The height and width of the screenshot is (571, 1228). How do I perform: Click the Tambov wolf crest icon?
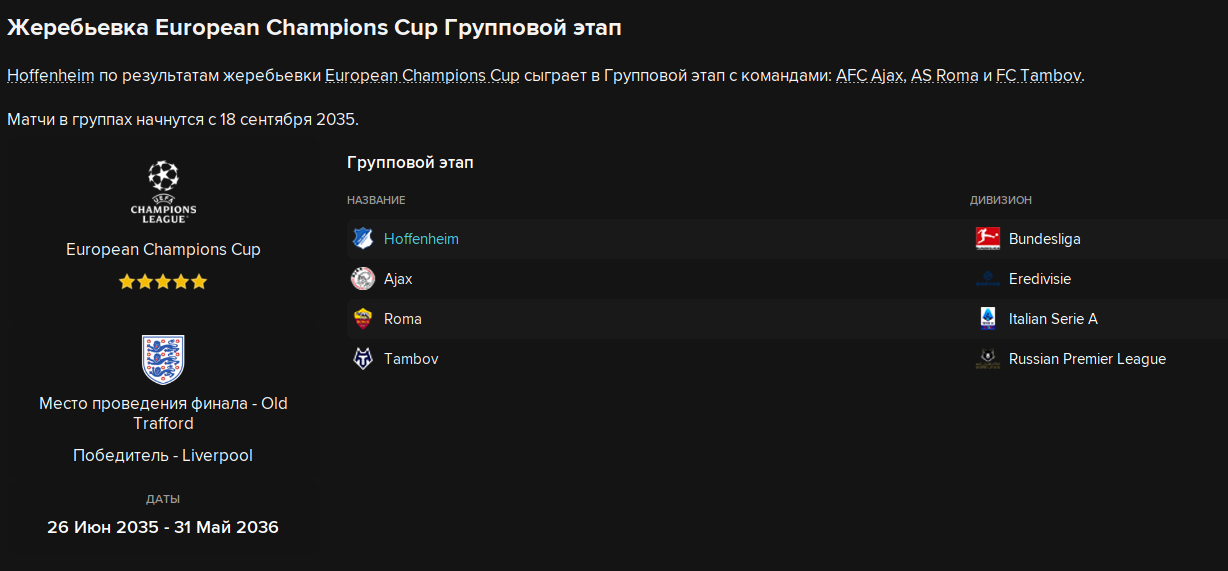362,359
